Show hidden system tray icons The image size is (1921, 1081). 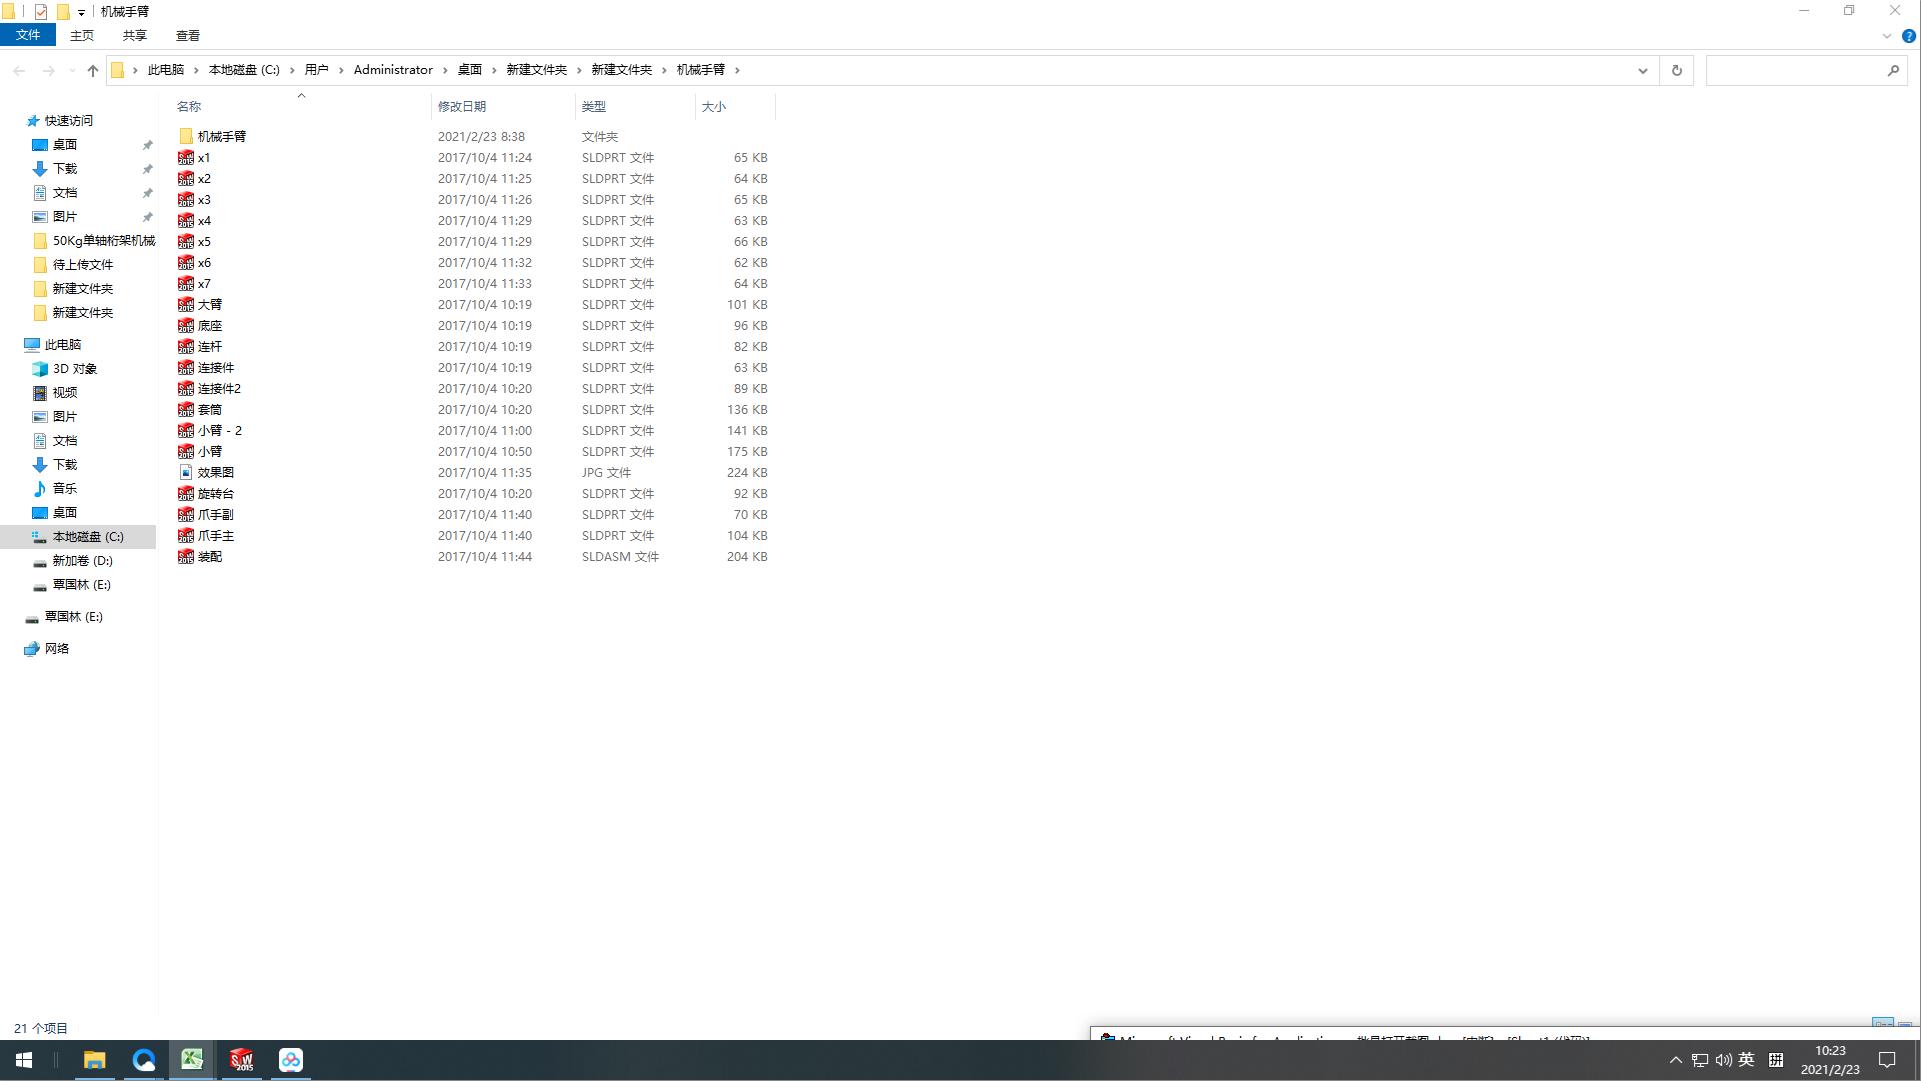(1675, 1060)
